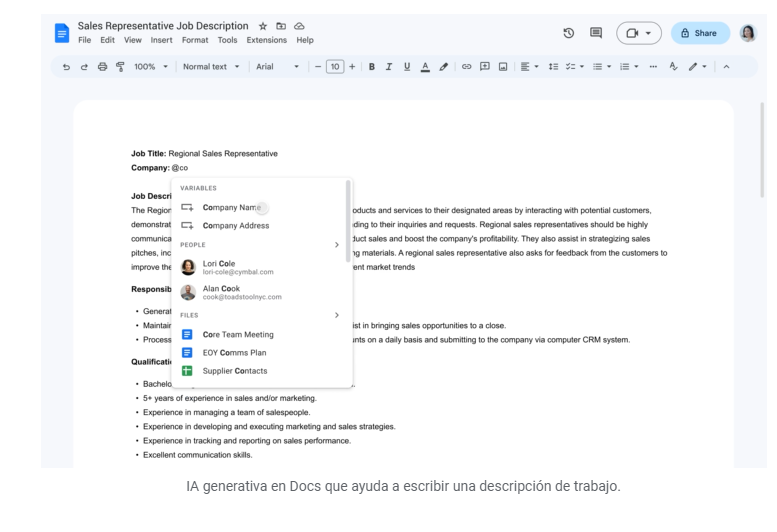The width and height of the screenshot is (777, 532).
Task: Toggle italic formatting
Action: [389, 67]
